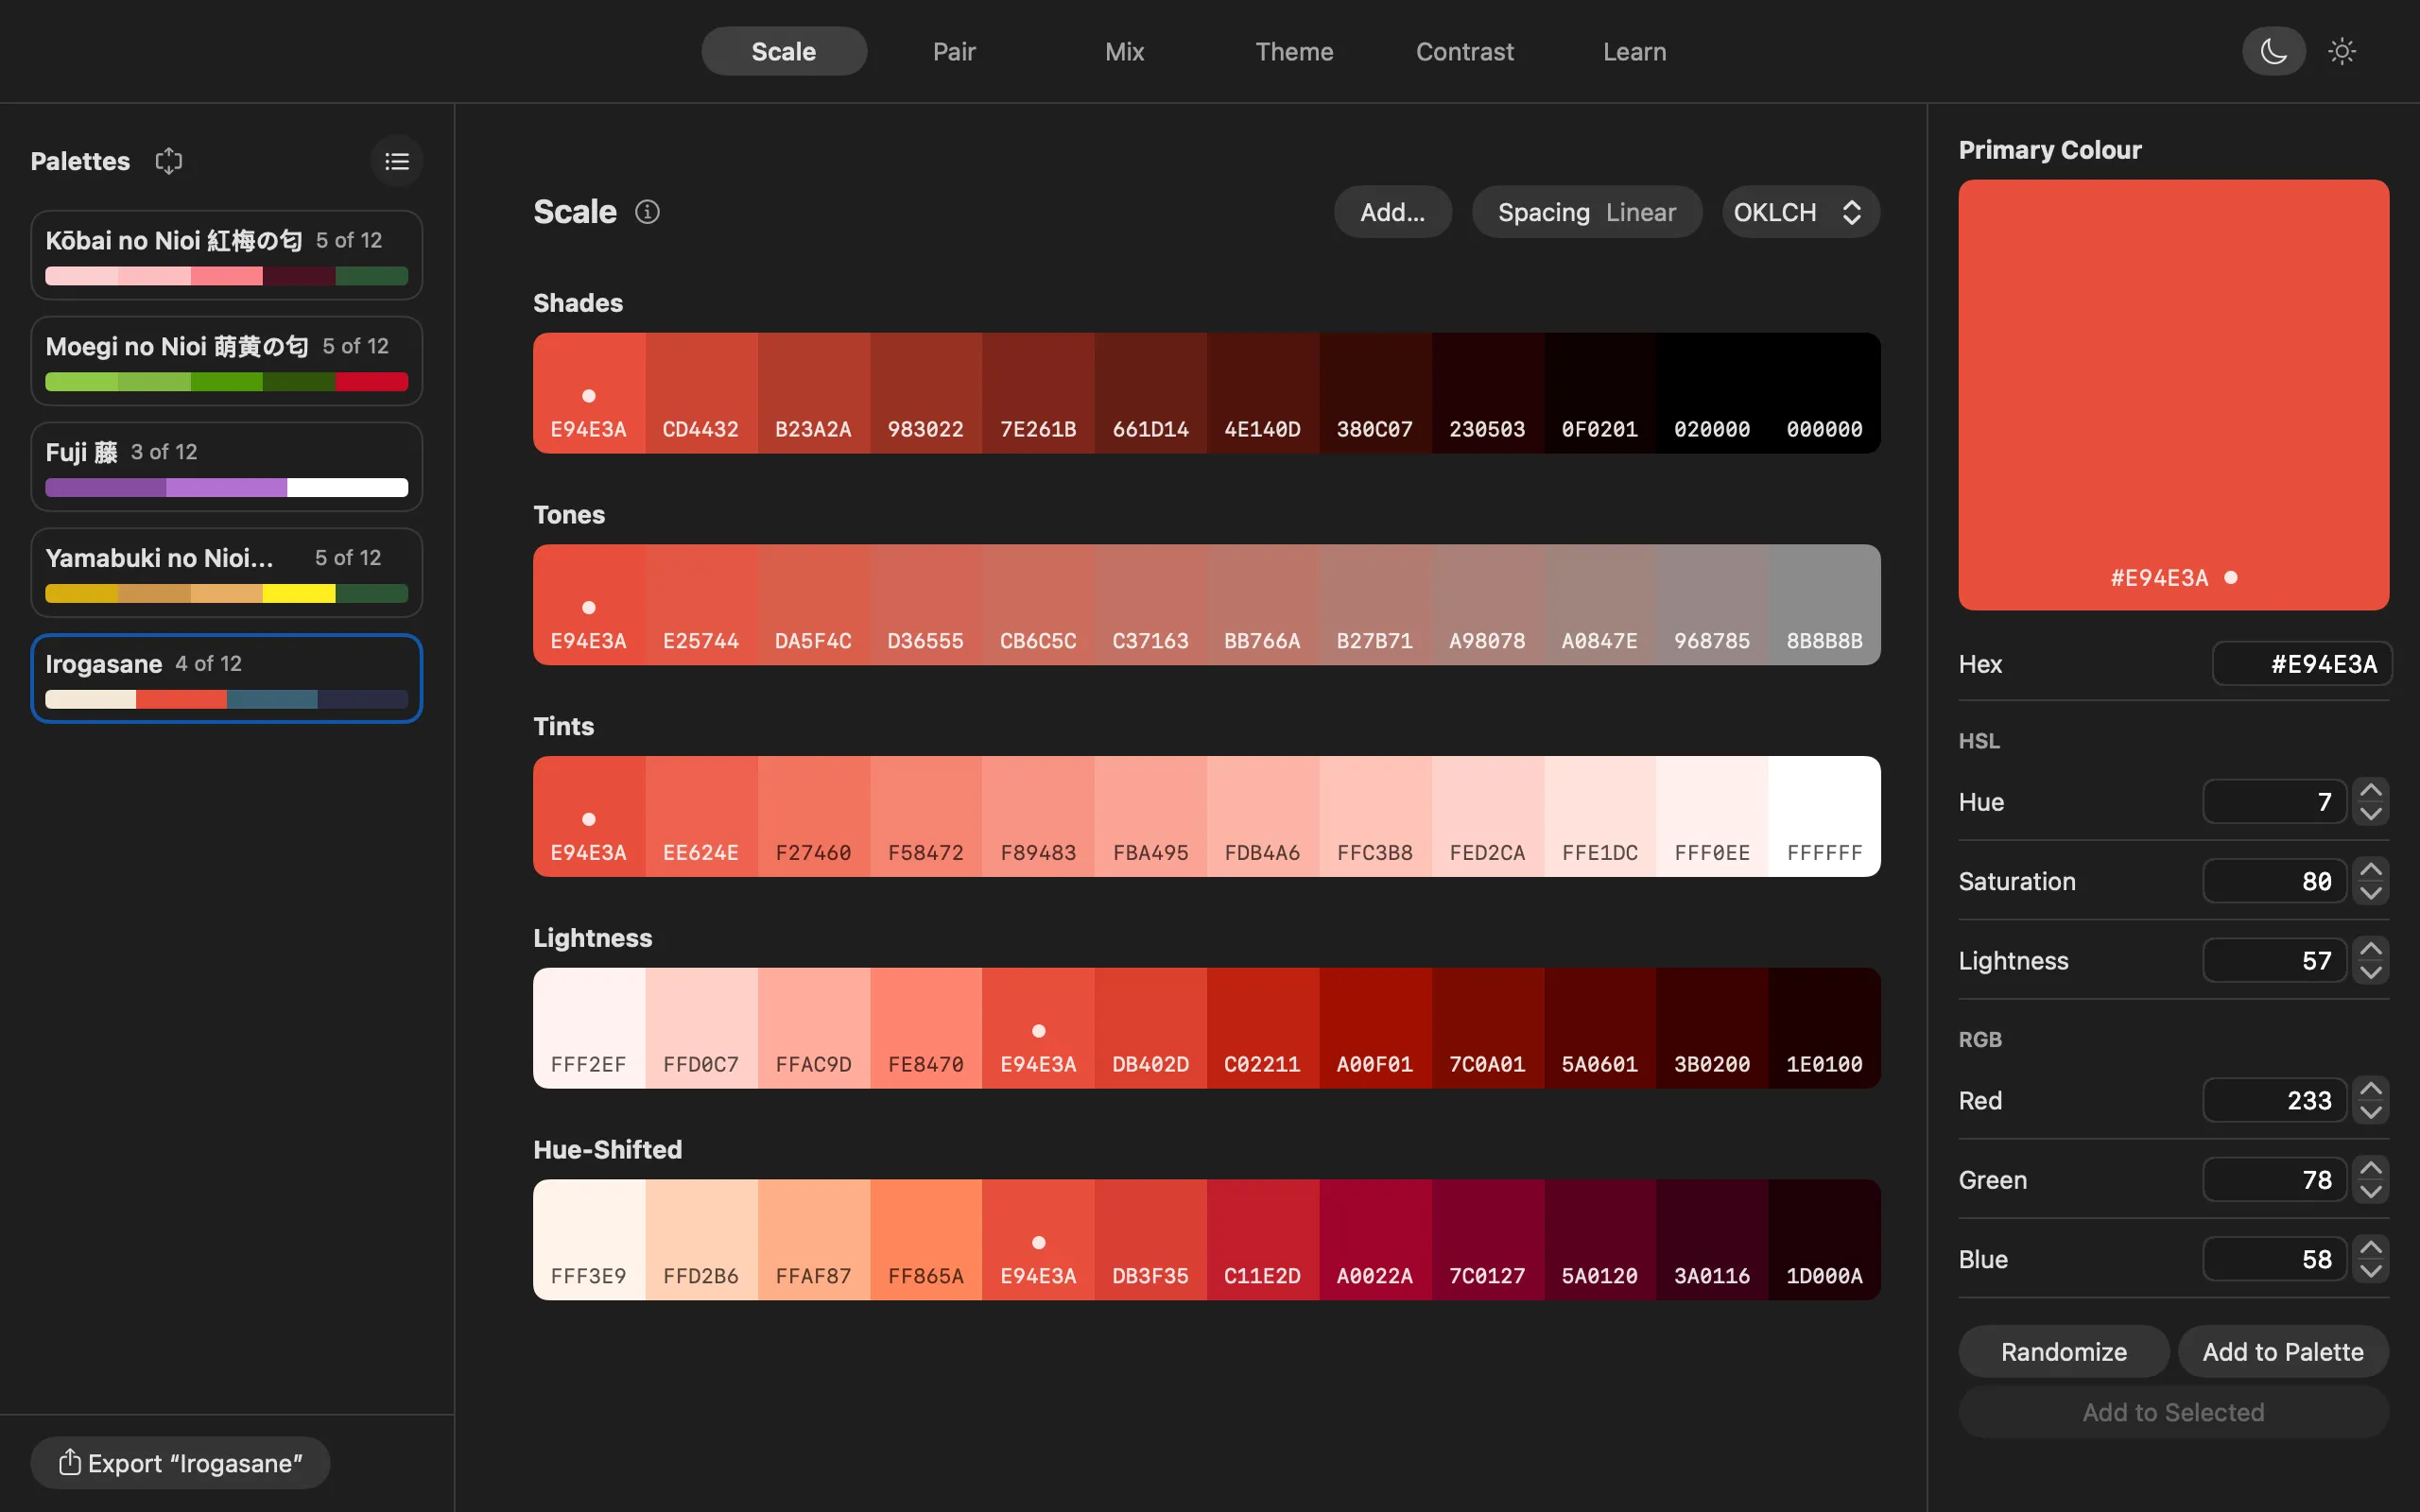Screen dimensions: 2420x1512
Task: Click the Lightness value field in HSL
Action: coord(2274,960)
